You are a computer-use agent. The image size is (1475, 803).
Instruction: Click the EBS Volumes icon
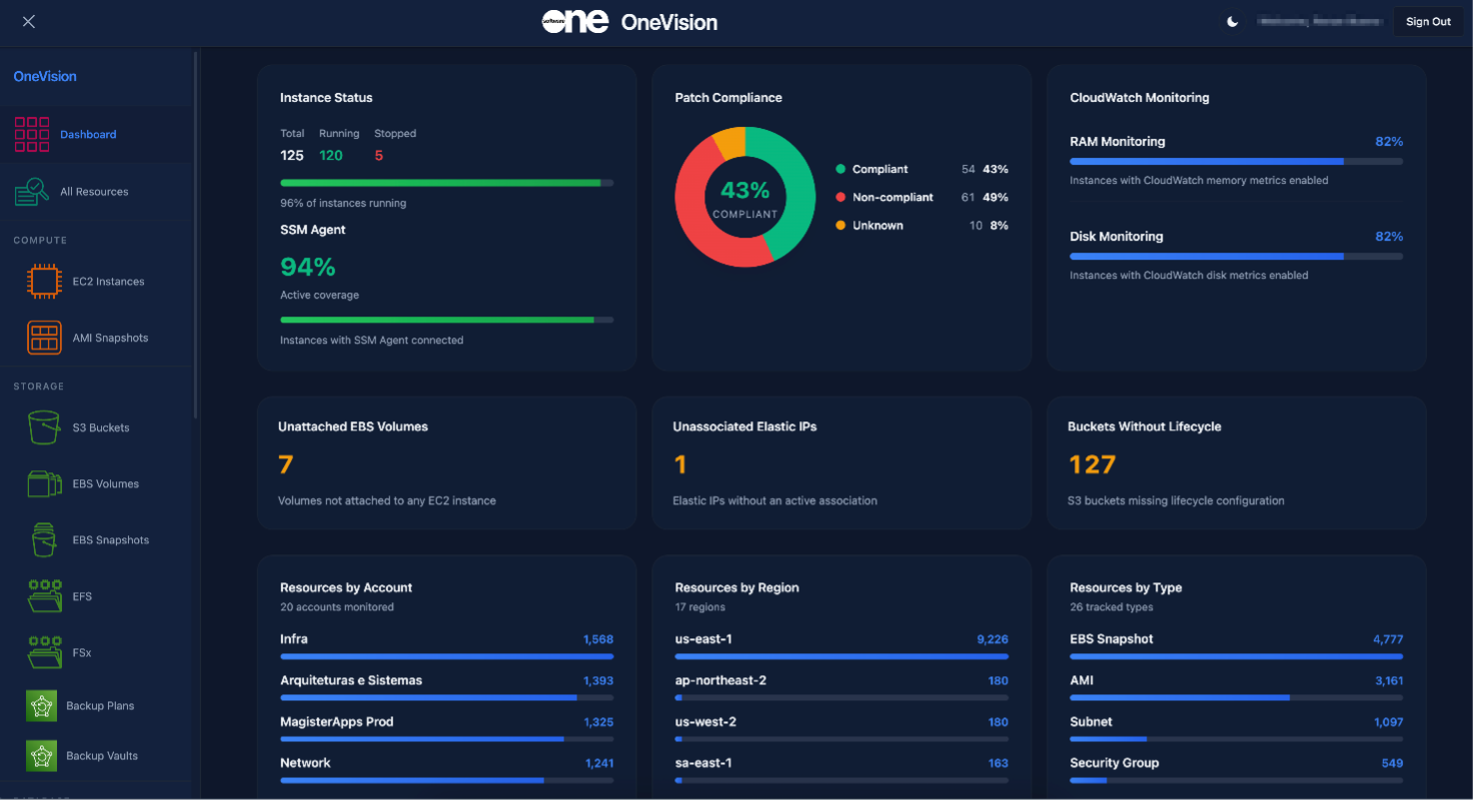44,484
